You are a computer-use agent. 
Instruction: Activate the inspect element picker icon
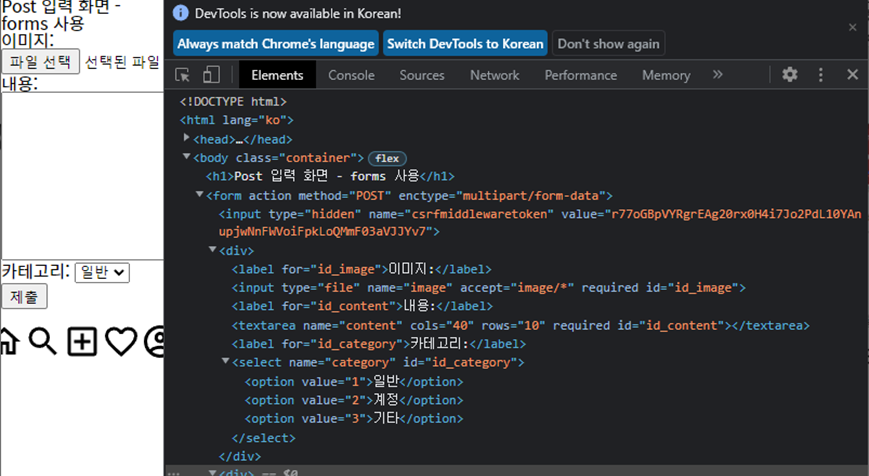pyautogui.click(x=182, y=75)
